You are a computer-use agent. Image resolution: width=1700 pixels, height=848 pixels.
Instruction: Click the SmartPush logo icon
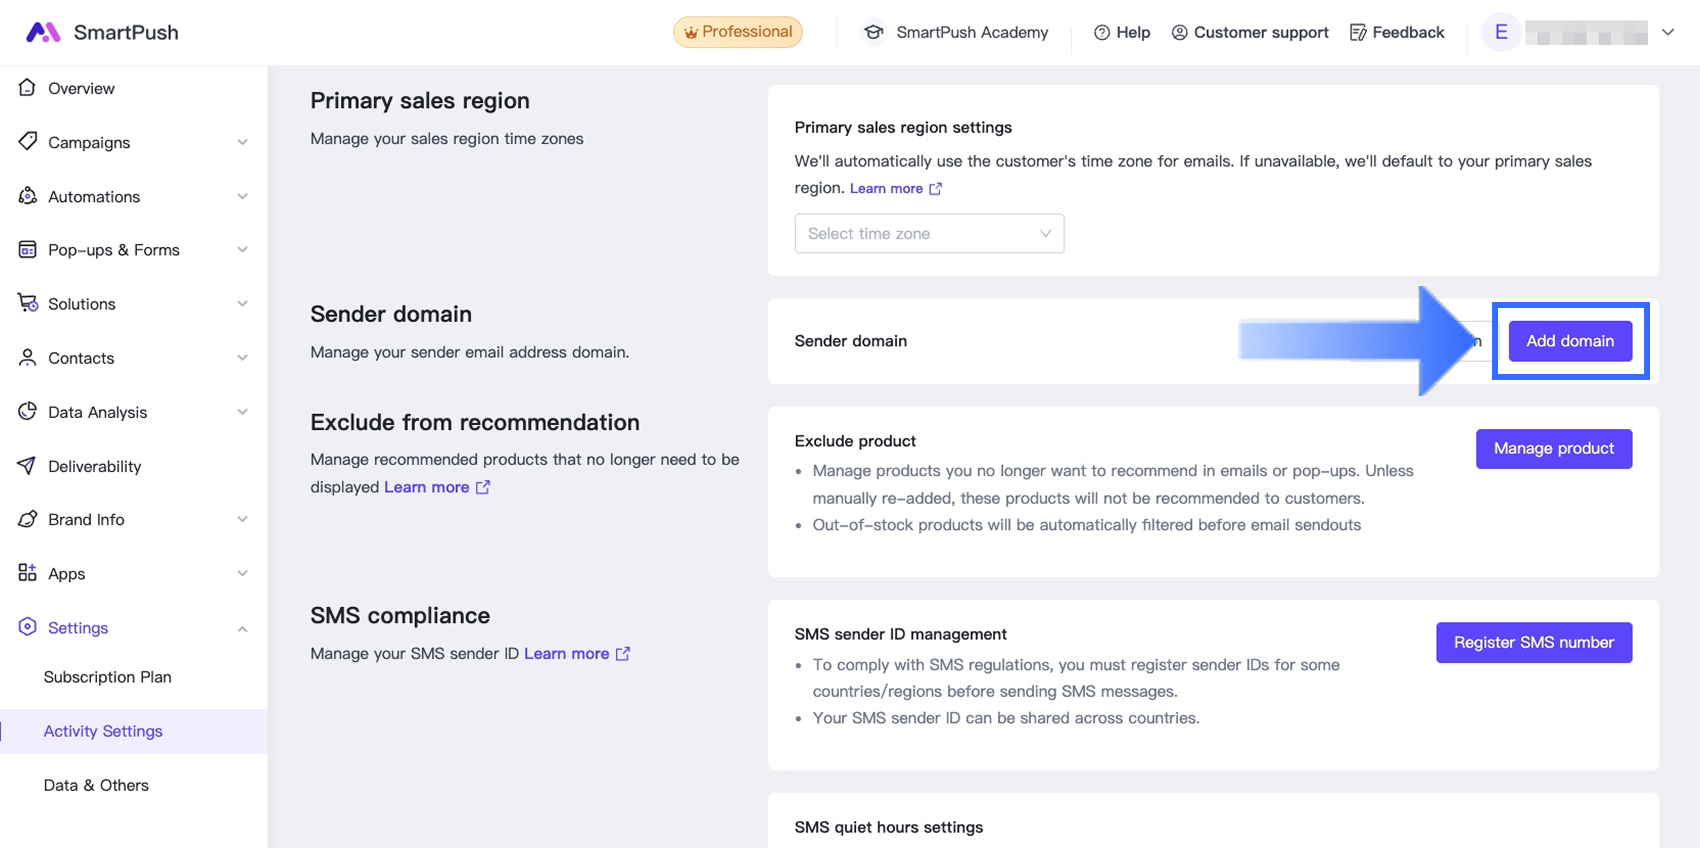[x=42, y=32]
